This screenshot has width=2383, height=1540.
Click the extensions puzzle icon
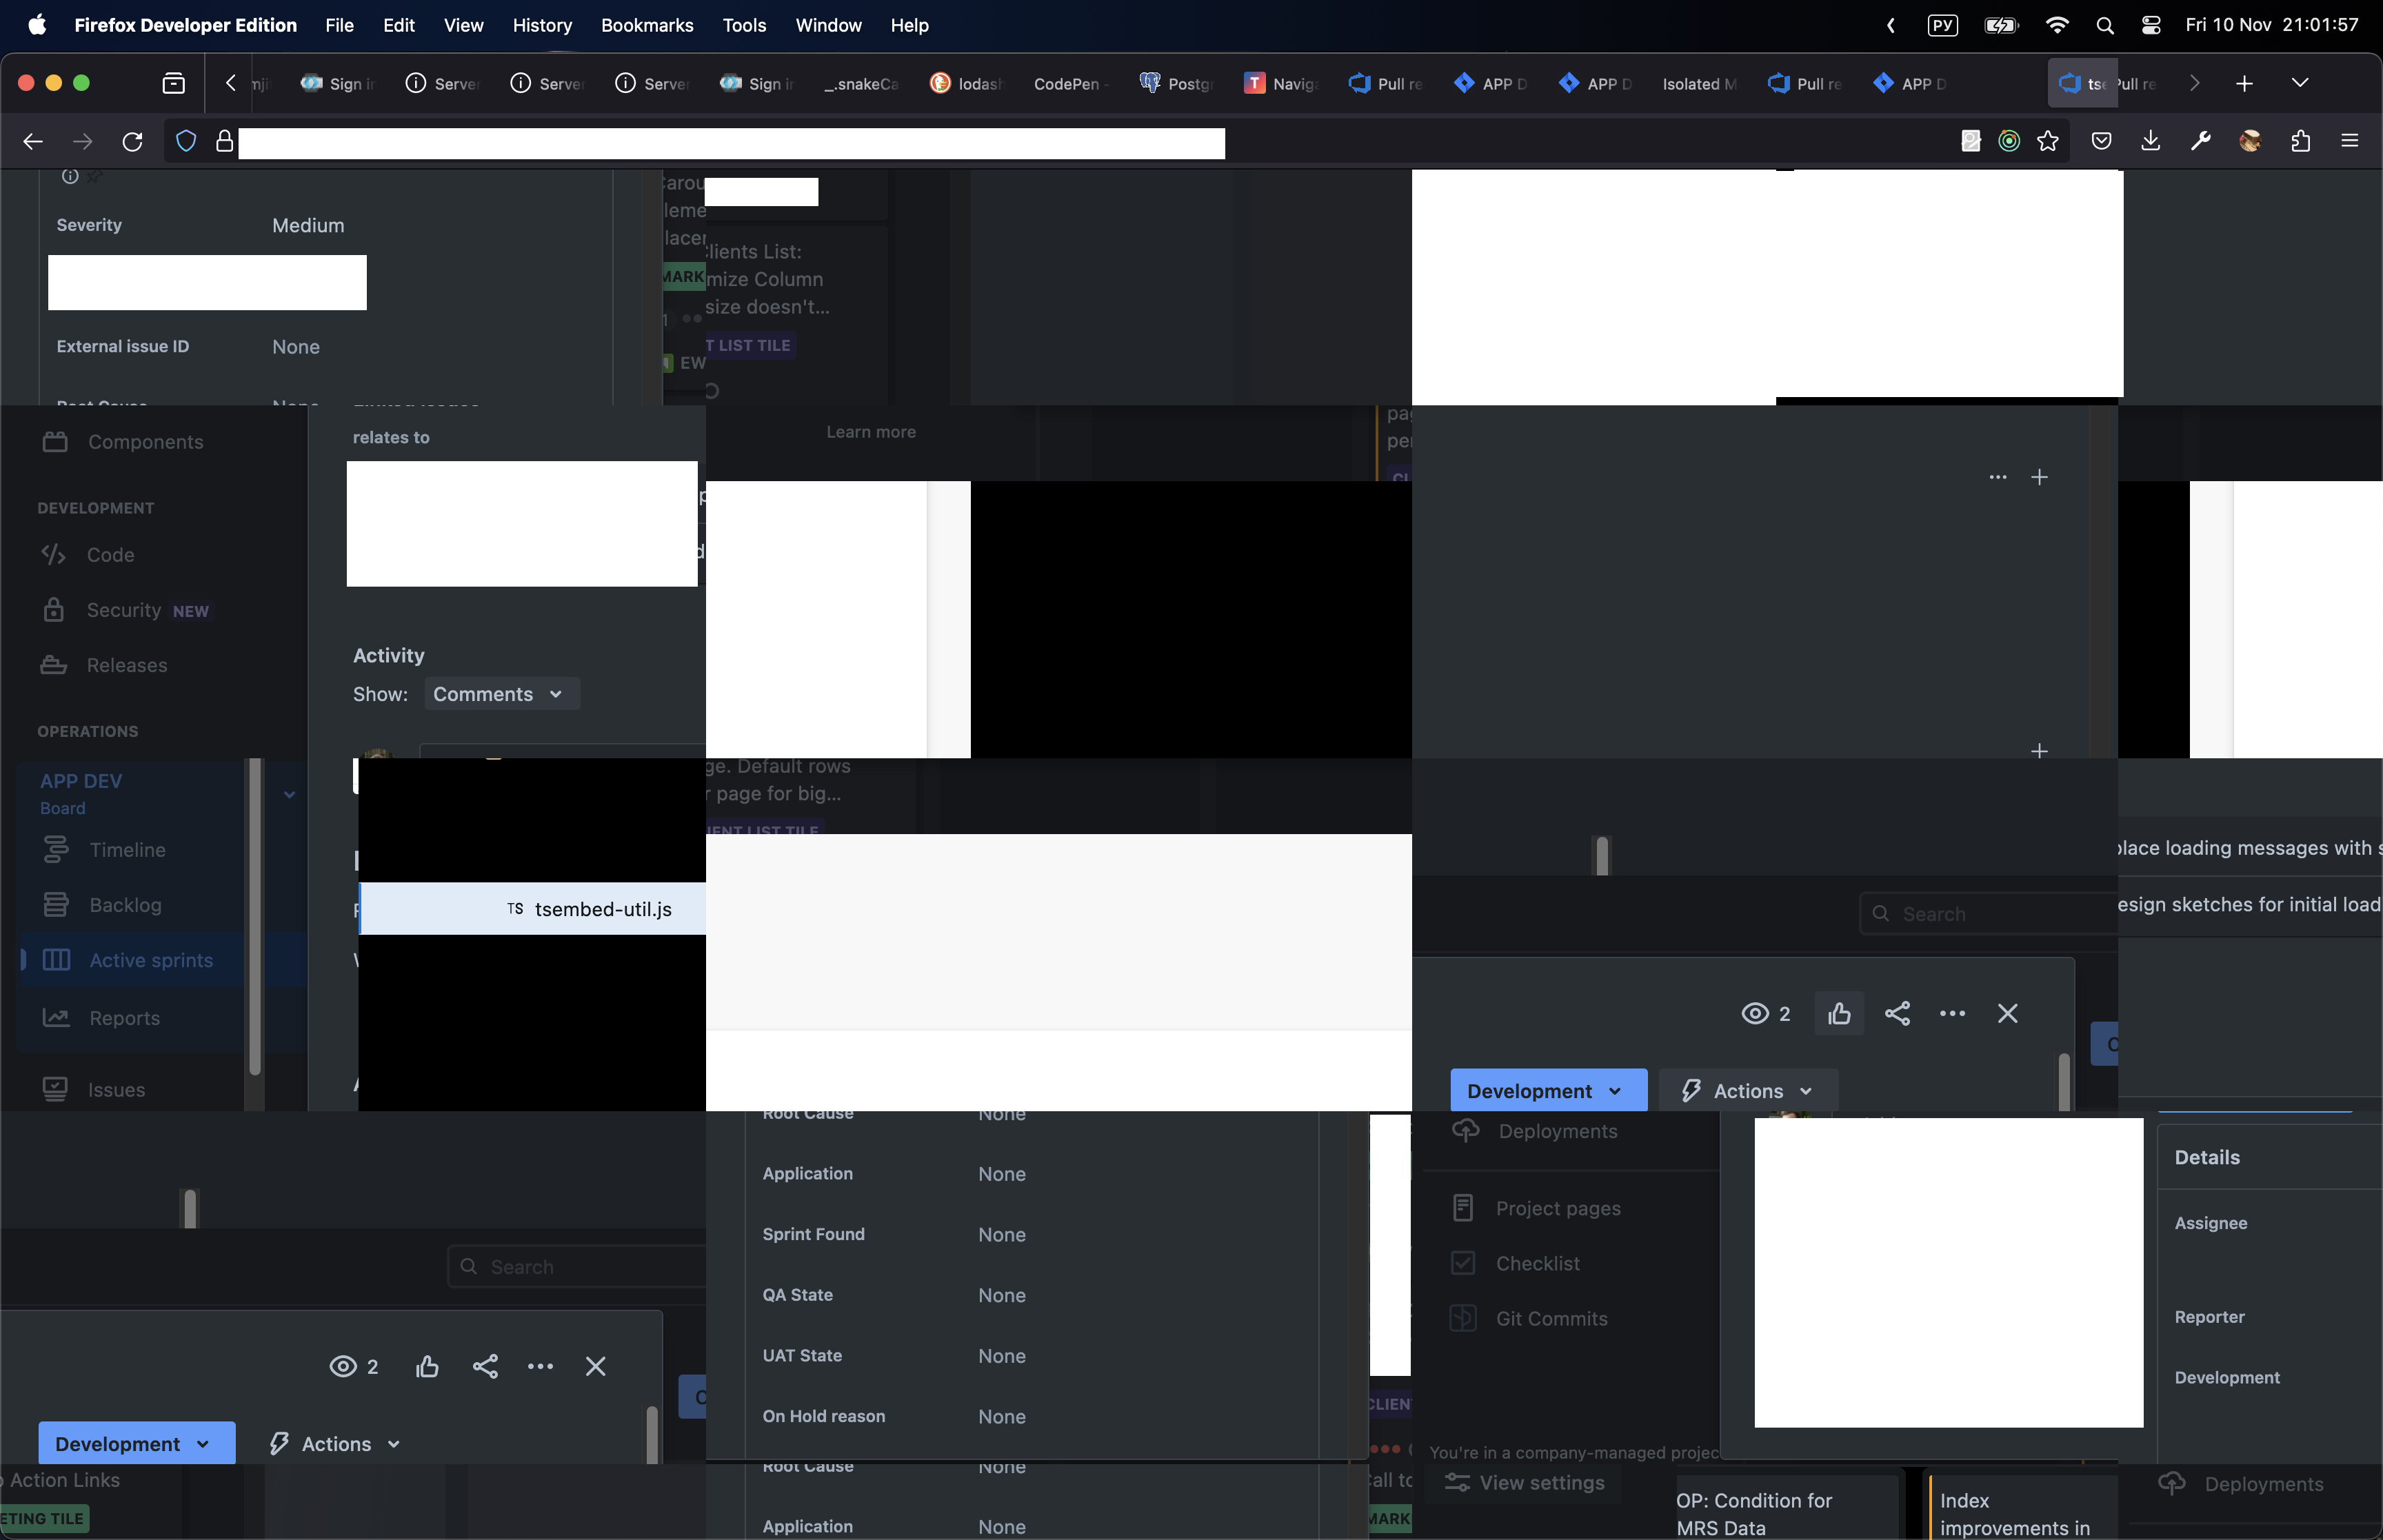coord(2300,141)
